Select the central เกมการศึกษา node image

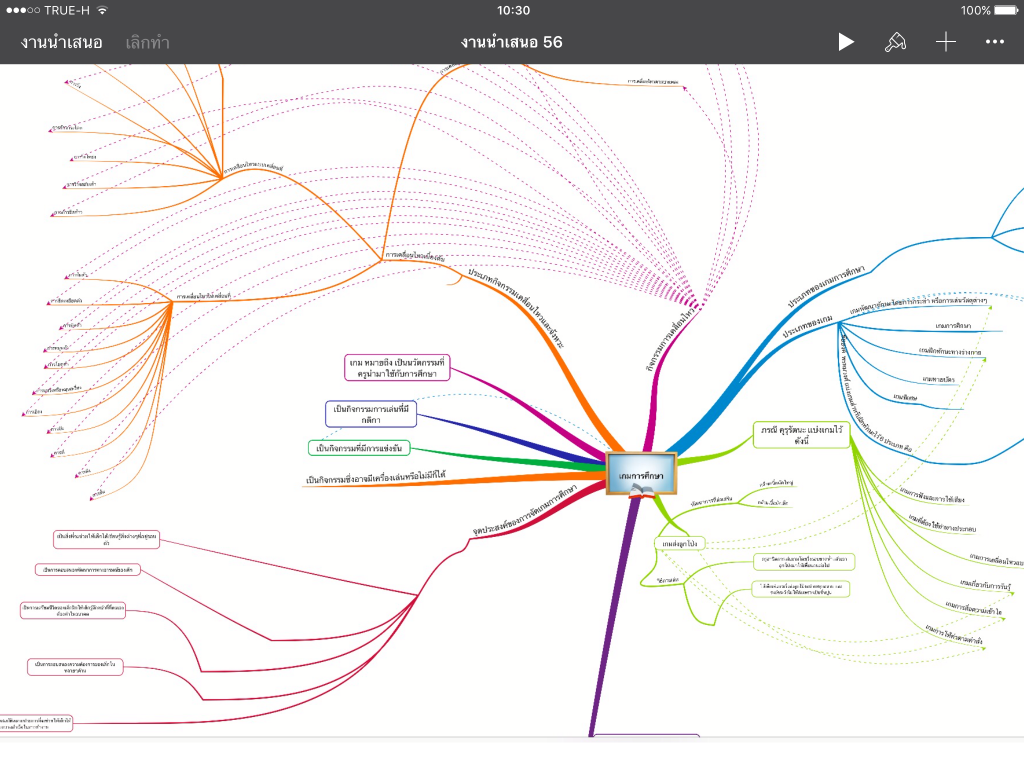pos(641,473)
